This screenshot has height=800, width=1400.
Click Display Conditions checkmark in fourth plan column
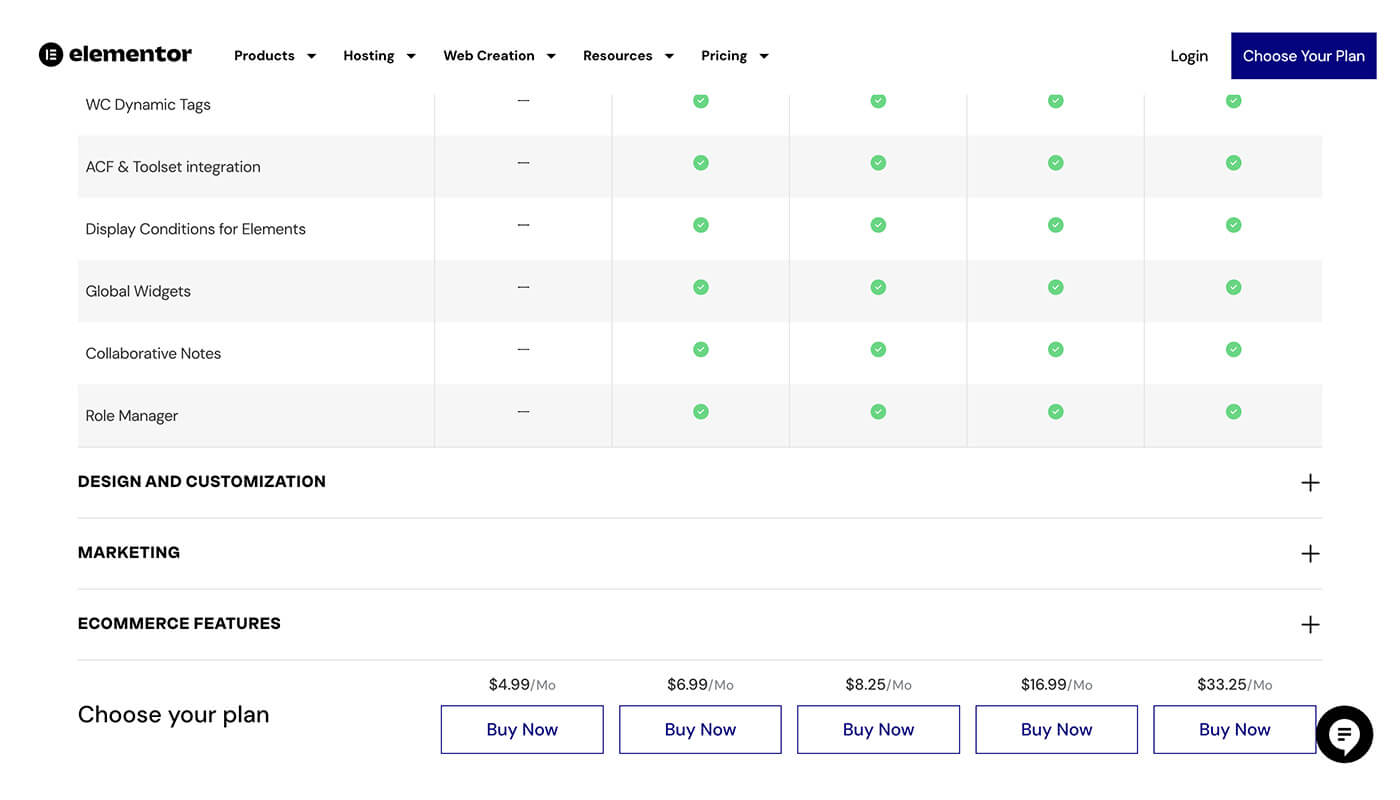click(1056, 225)
